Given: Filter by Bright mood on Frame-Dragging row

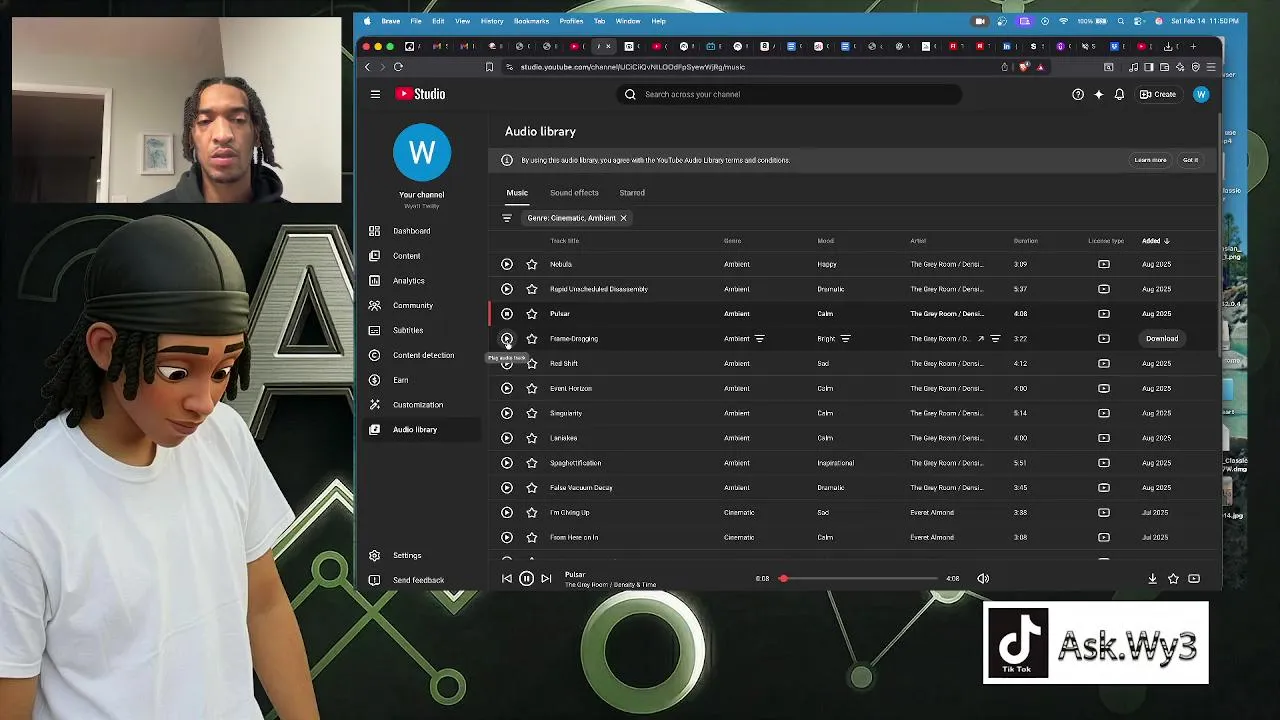Looking at the screenshot, I should pos(845,339).
